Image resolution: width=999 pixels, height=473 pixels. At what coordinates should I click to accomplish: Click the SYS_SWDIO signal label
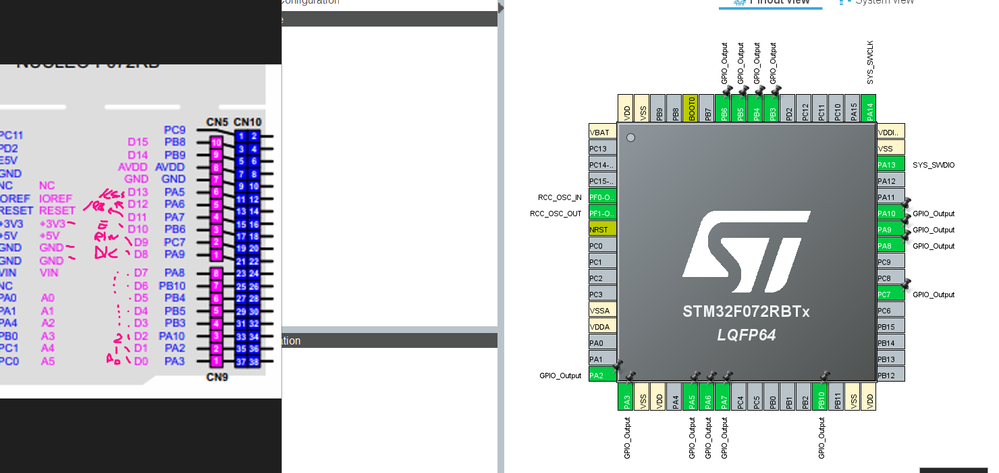pyautogui.click(x=934, y=165)
